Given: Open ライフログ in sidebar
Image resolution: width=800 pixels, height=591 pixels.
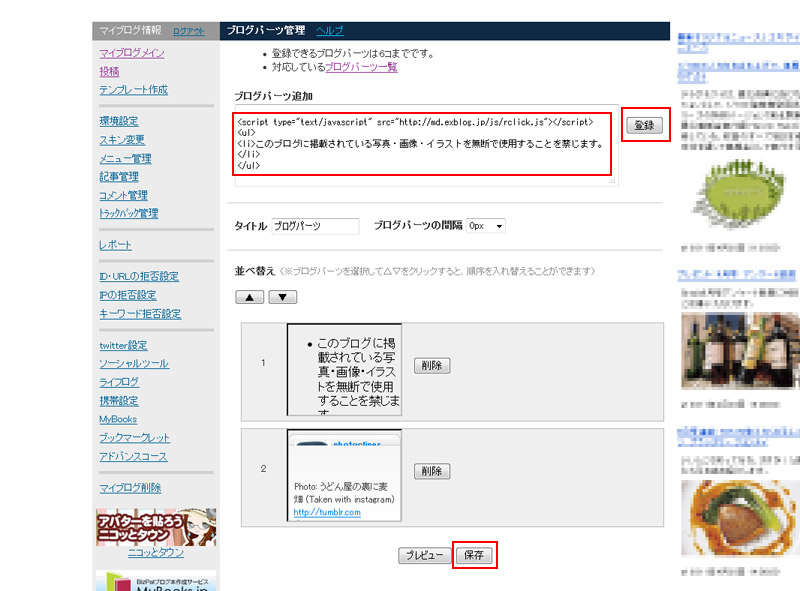Looking at the screenshot, I should click(x=119, y=382).
